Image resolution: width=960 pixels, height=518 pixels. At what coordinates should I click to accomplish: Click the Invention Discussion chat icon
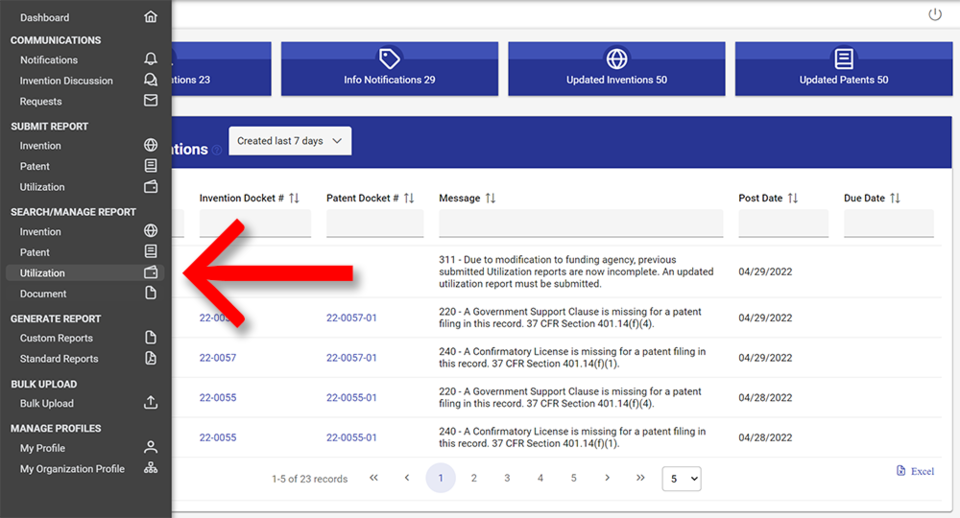(x=150, y=80)
